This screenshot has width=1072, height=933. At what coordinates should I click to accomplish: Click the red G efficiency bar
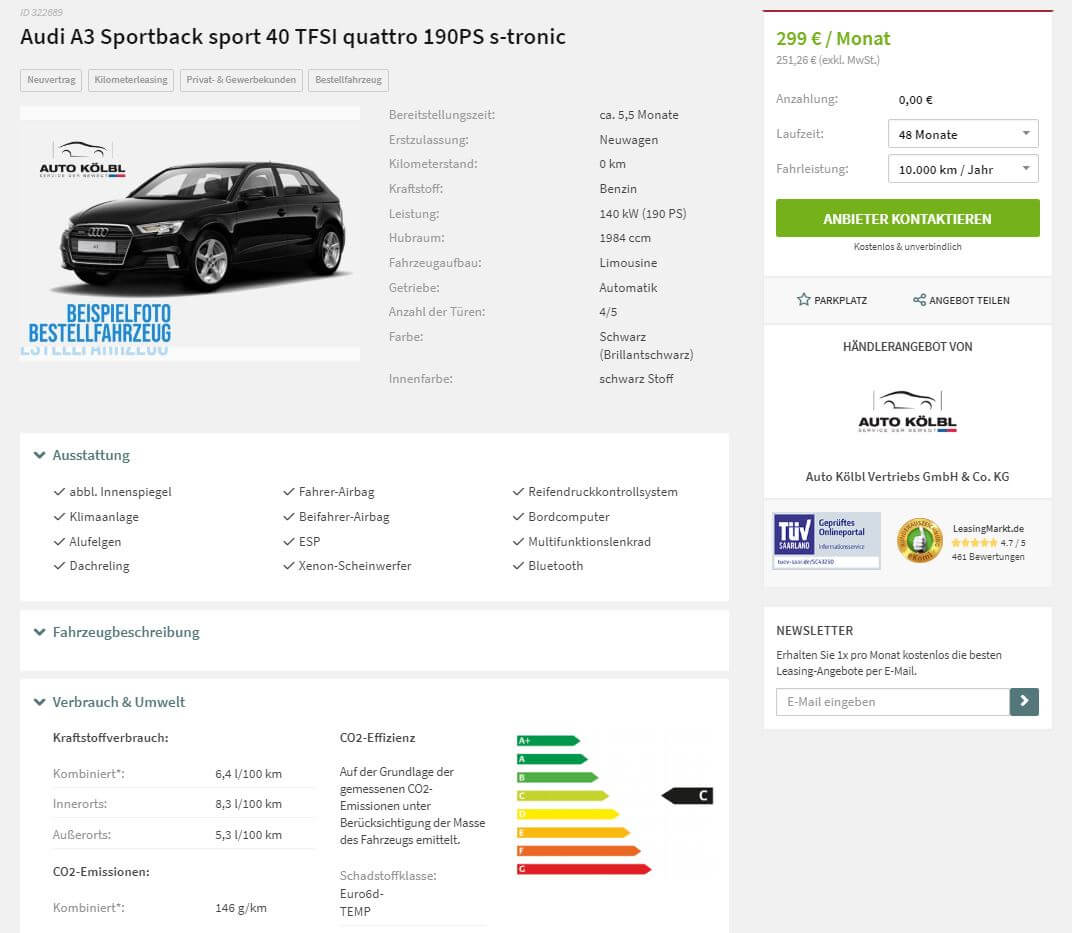[584, 869]
